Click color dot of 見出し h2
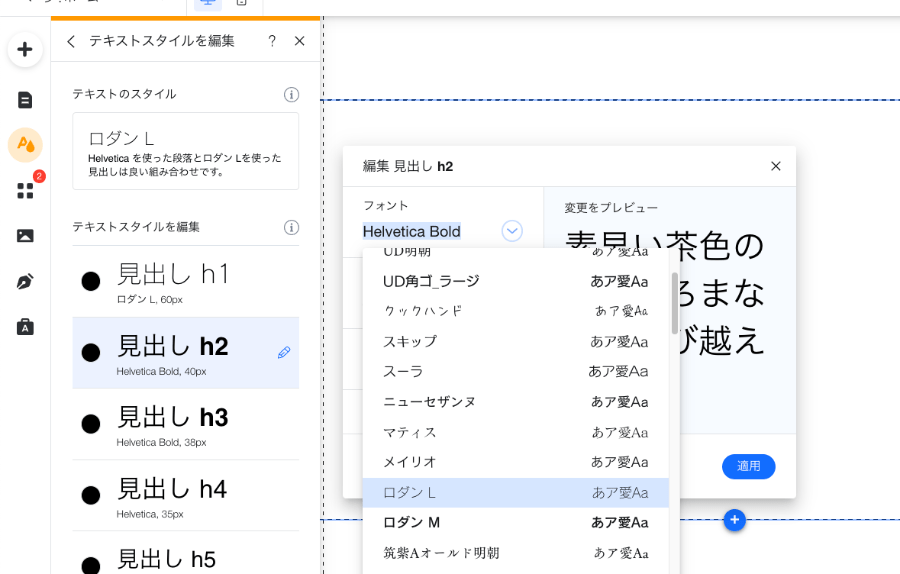The height and width of the screenshot is (574, 900). click(91, 352)
